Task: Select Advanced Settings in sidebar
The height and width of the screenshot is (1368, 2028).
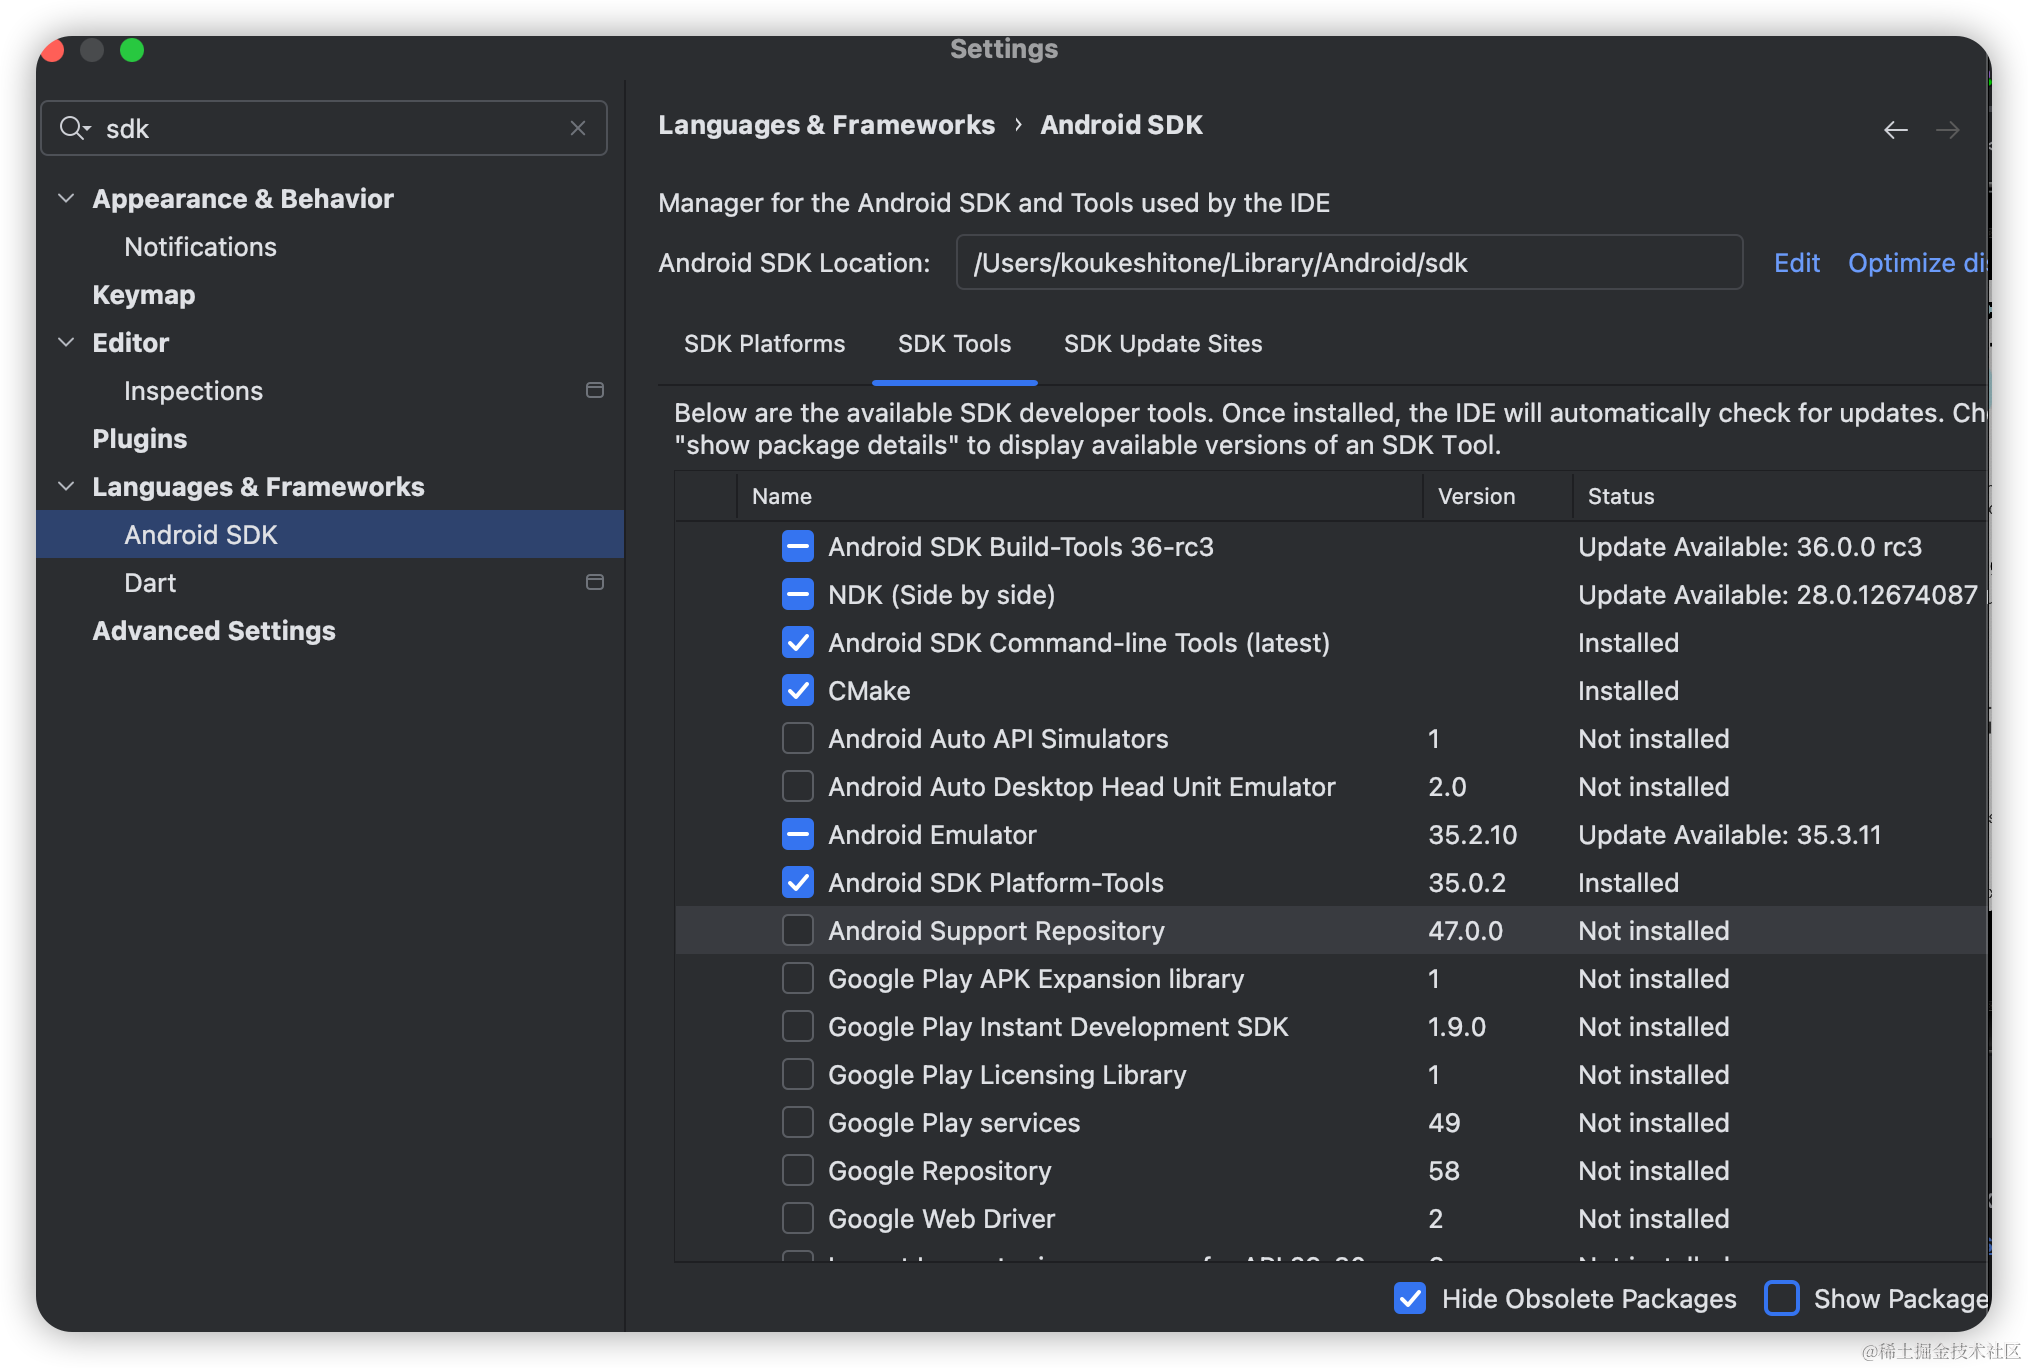Action: point(214,631)
